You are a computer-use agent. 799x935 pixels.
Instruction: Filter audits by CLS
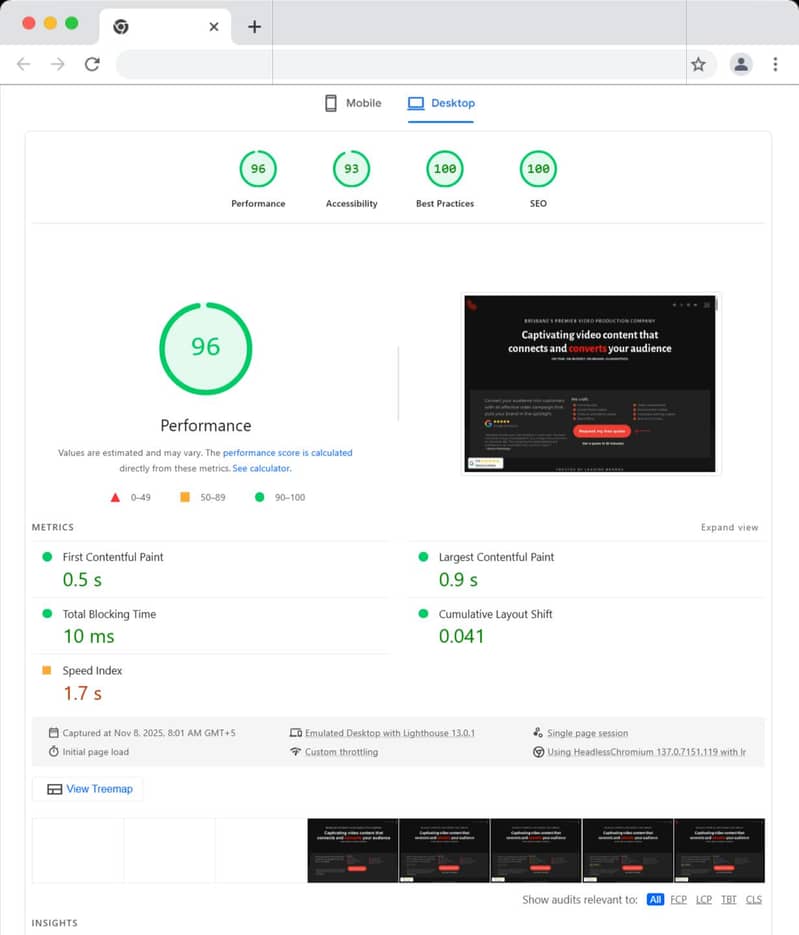click(754, 899)
